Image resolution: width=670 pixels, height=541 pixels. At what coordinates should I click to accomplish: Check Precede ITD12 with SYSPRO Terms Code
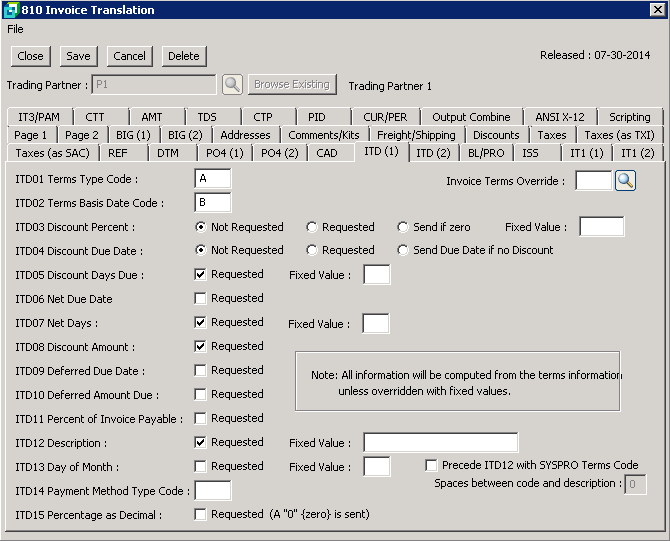point(431,465)
